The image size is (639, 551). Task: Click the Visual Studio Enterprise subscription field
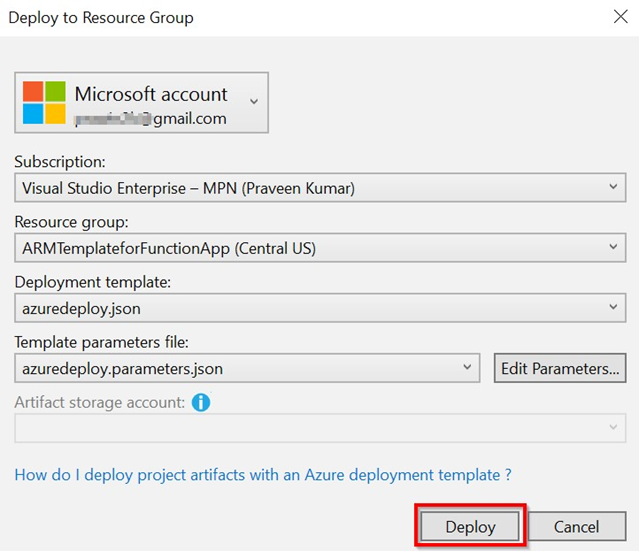click(300, 187)
